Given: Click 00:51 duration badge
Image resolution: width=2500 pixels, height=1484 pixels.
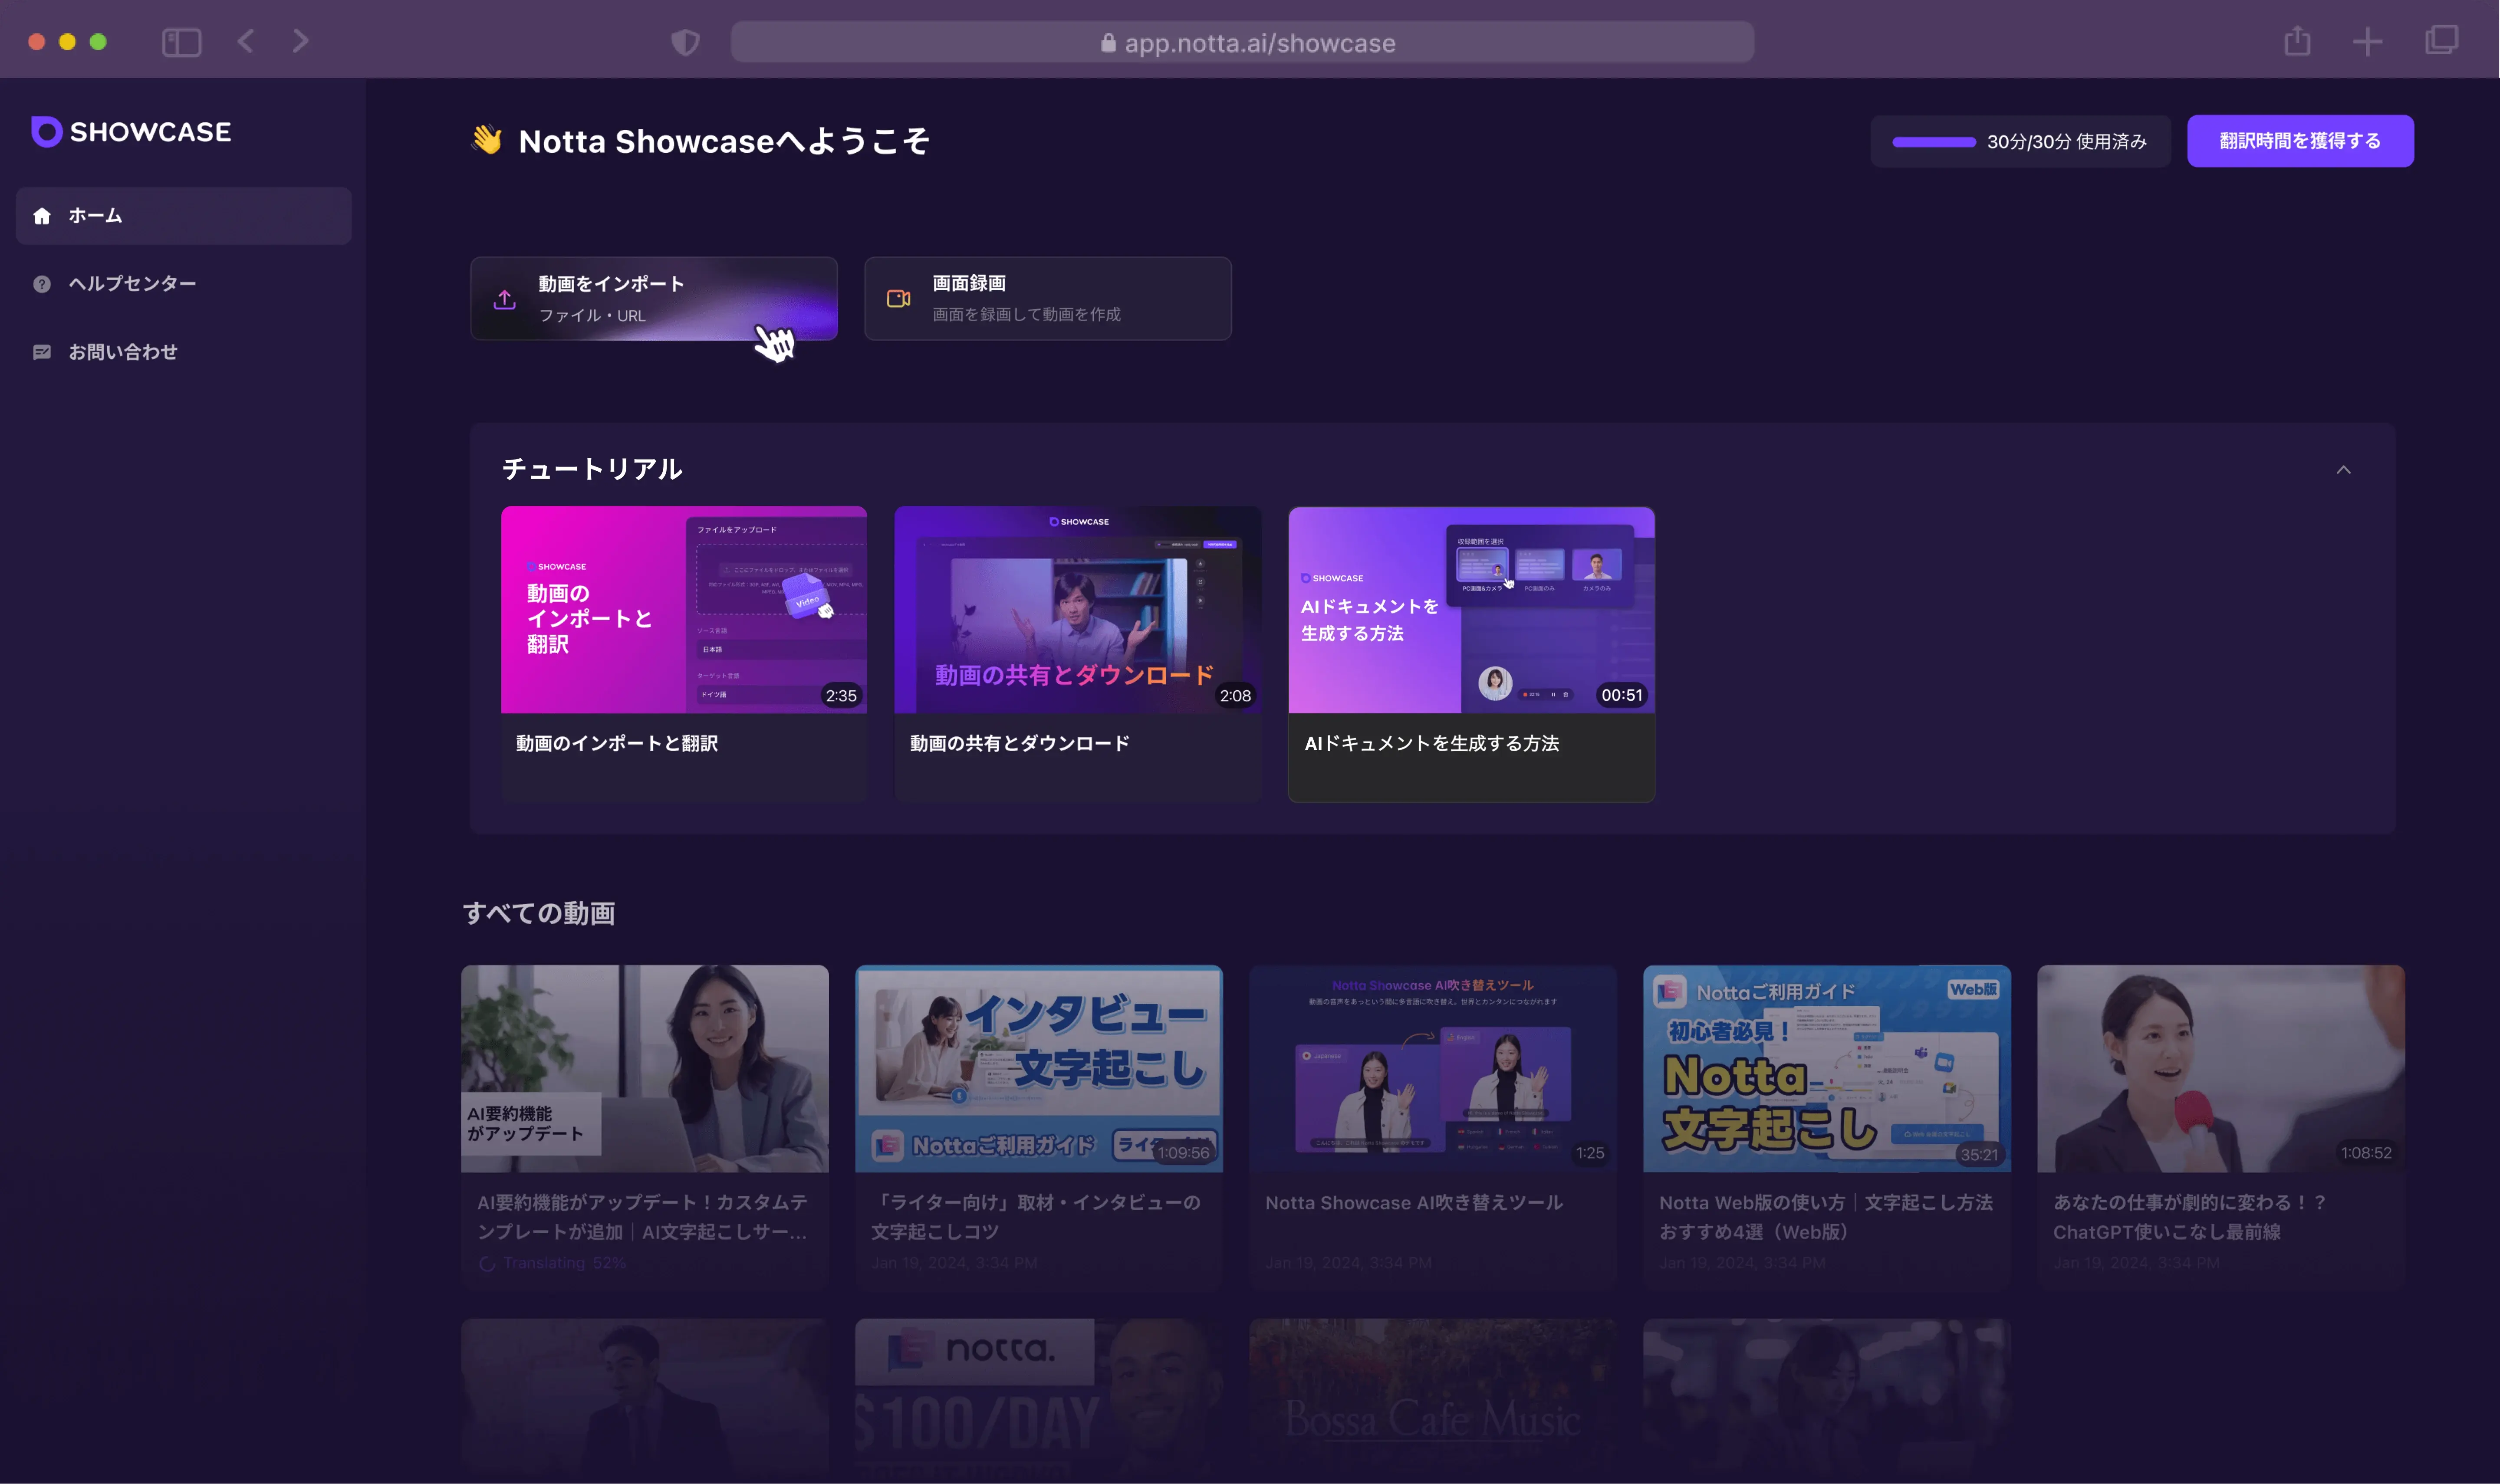Looking at the screenshot, I should pyautogui.click(x=1622, y=695).
